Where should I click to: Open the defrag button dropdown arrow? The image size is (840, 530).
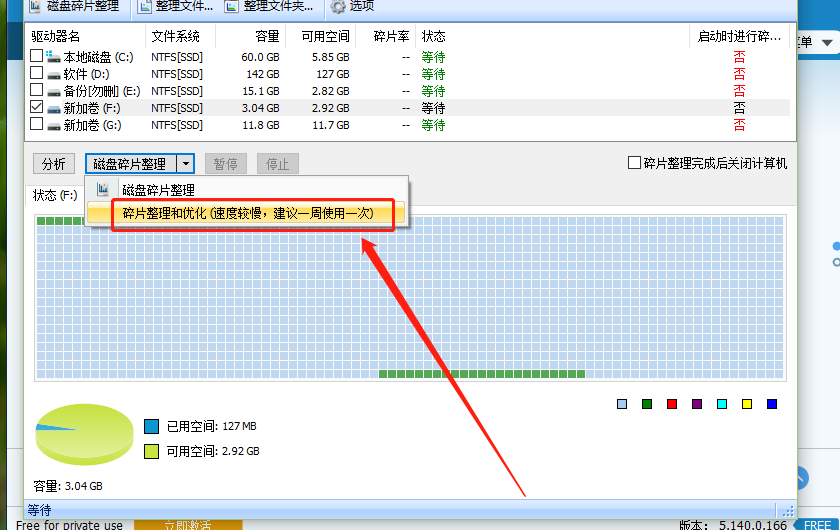[x=185, y=164]
